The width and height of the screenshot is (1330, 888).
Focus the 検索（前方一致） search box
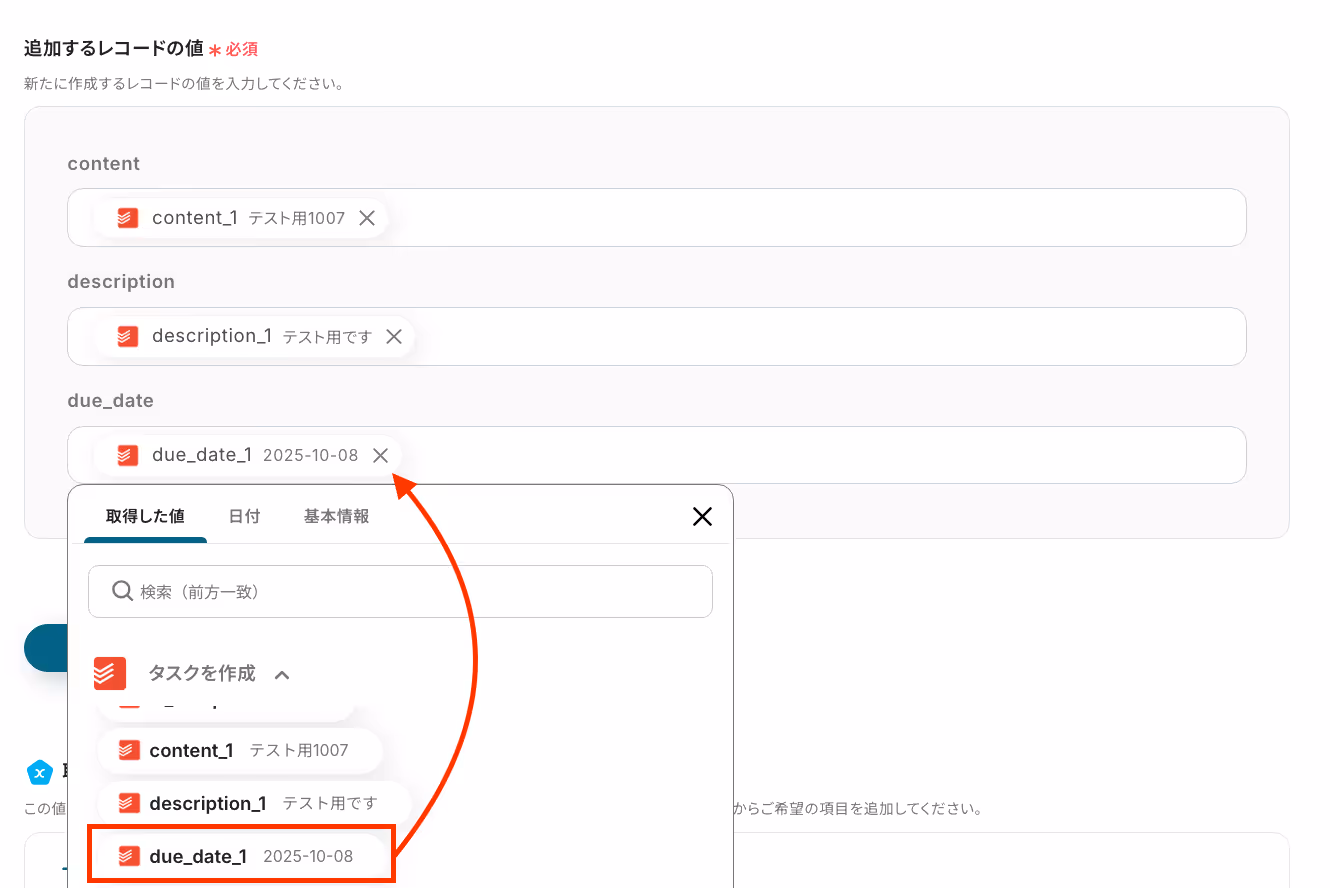[400, 591]
